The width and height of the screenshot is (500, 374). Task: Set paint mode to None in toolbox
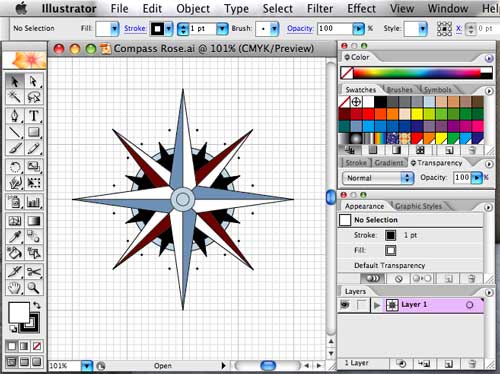click(x=37, y=346)
